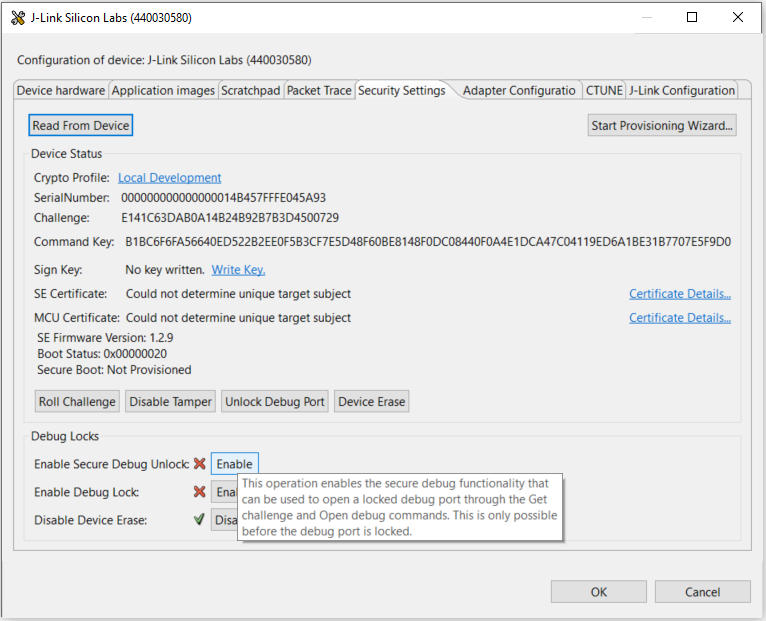Enable Secure Debug Unlock
766x621 pixels.
235,464
